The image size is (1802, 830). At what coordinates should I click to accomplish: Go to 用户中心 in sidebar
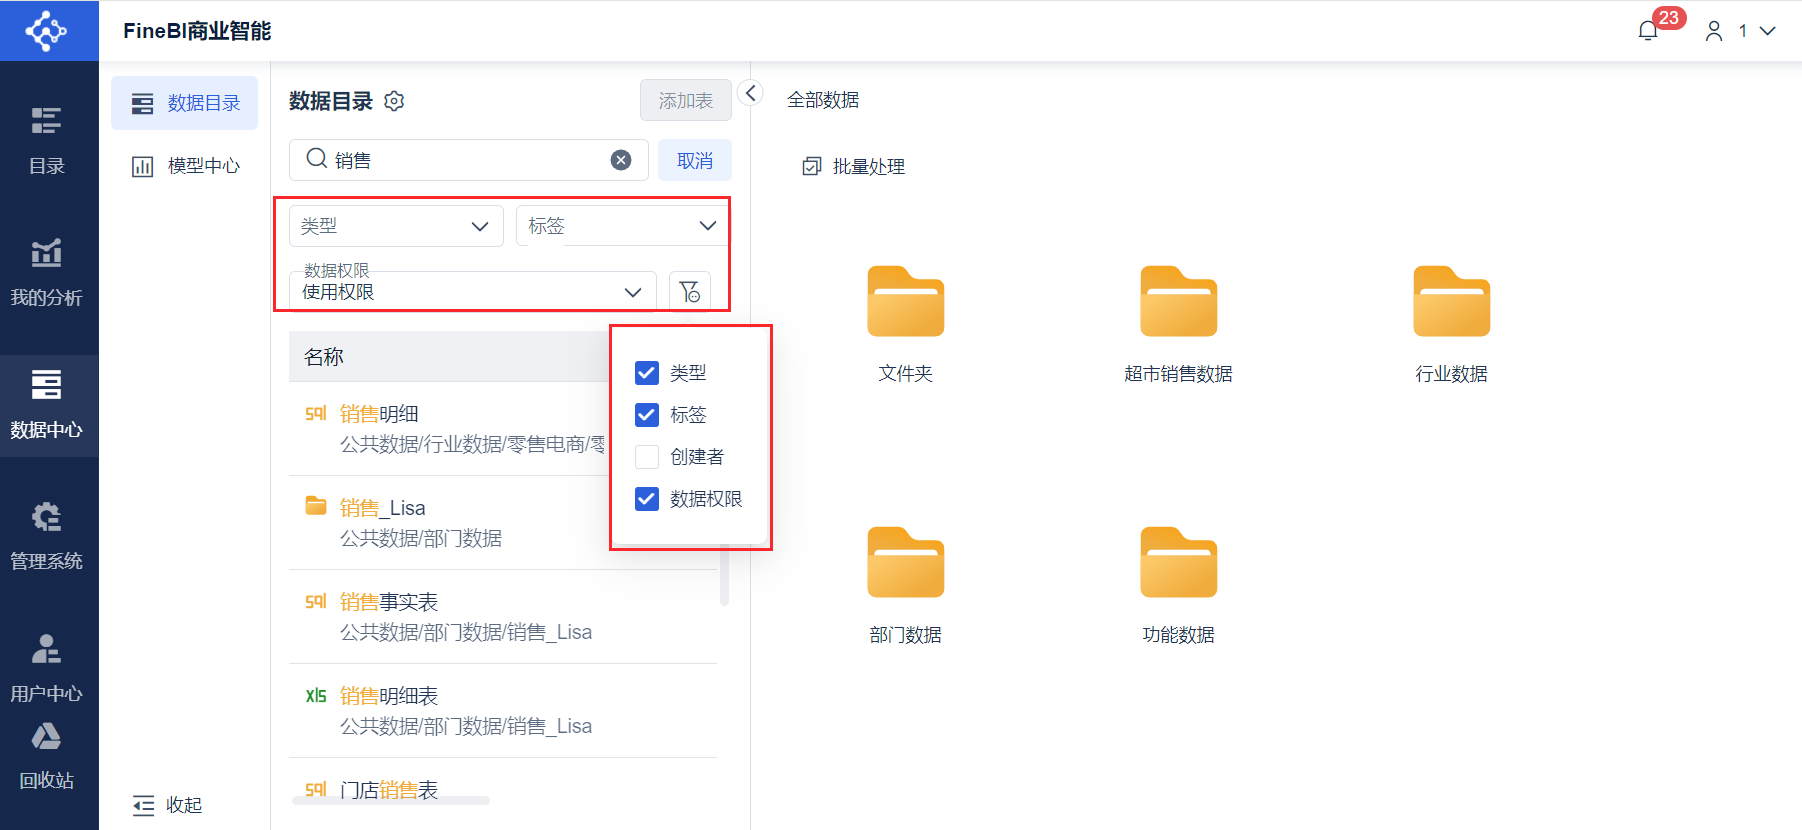47,668
